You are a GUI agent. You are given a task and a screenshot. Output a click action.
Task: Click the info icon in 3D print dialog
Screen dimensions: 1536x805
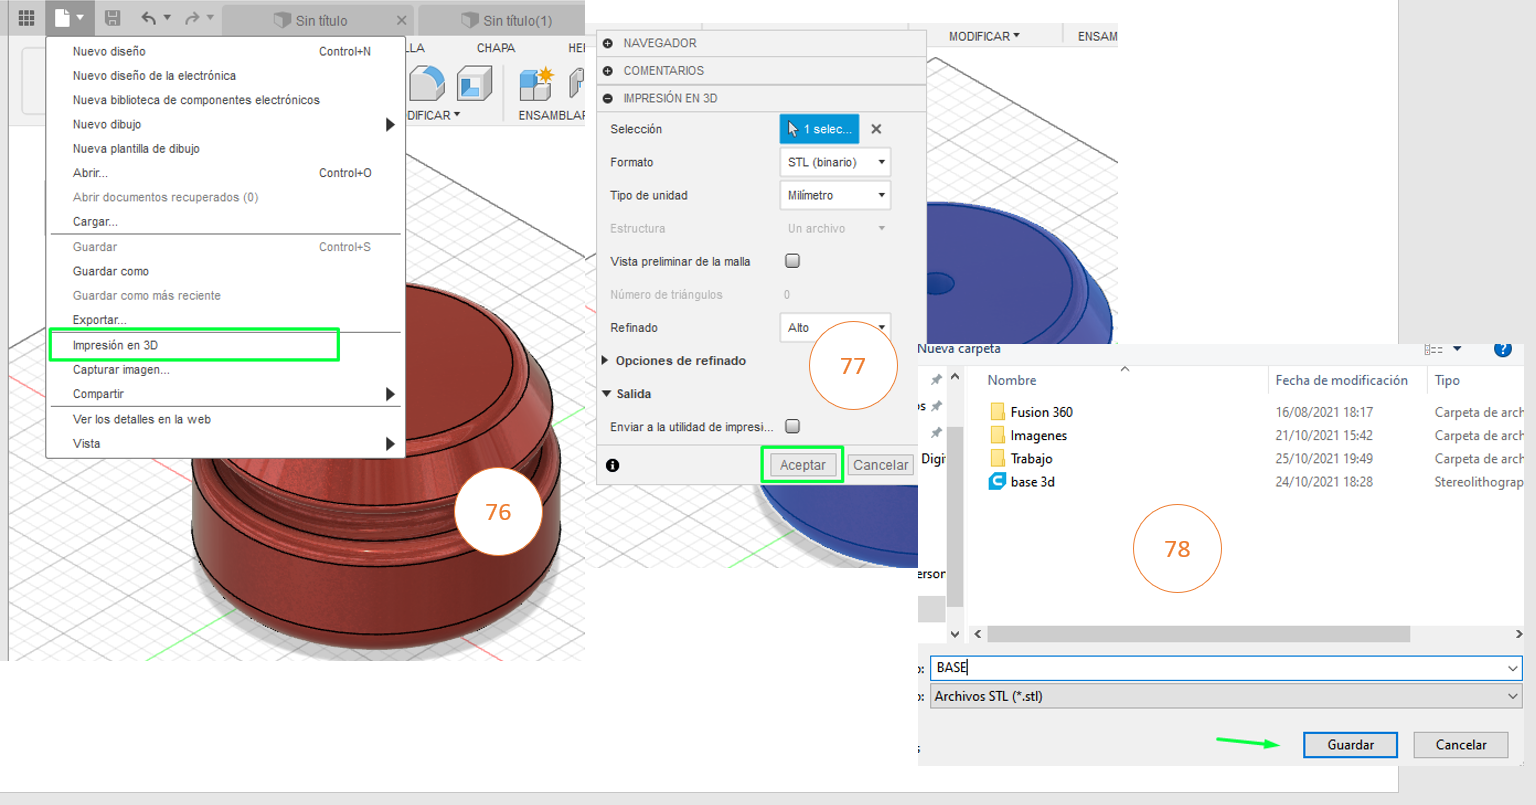(612, 465)
